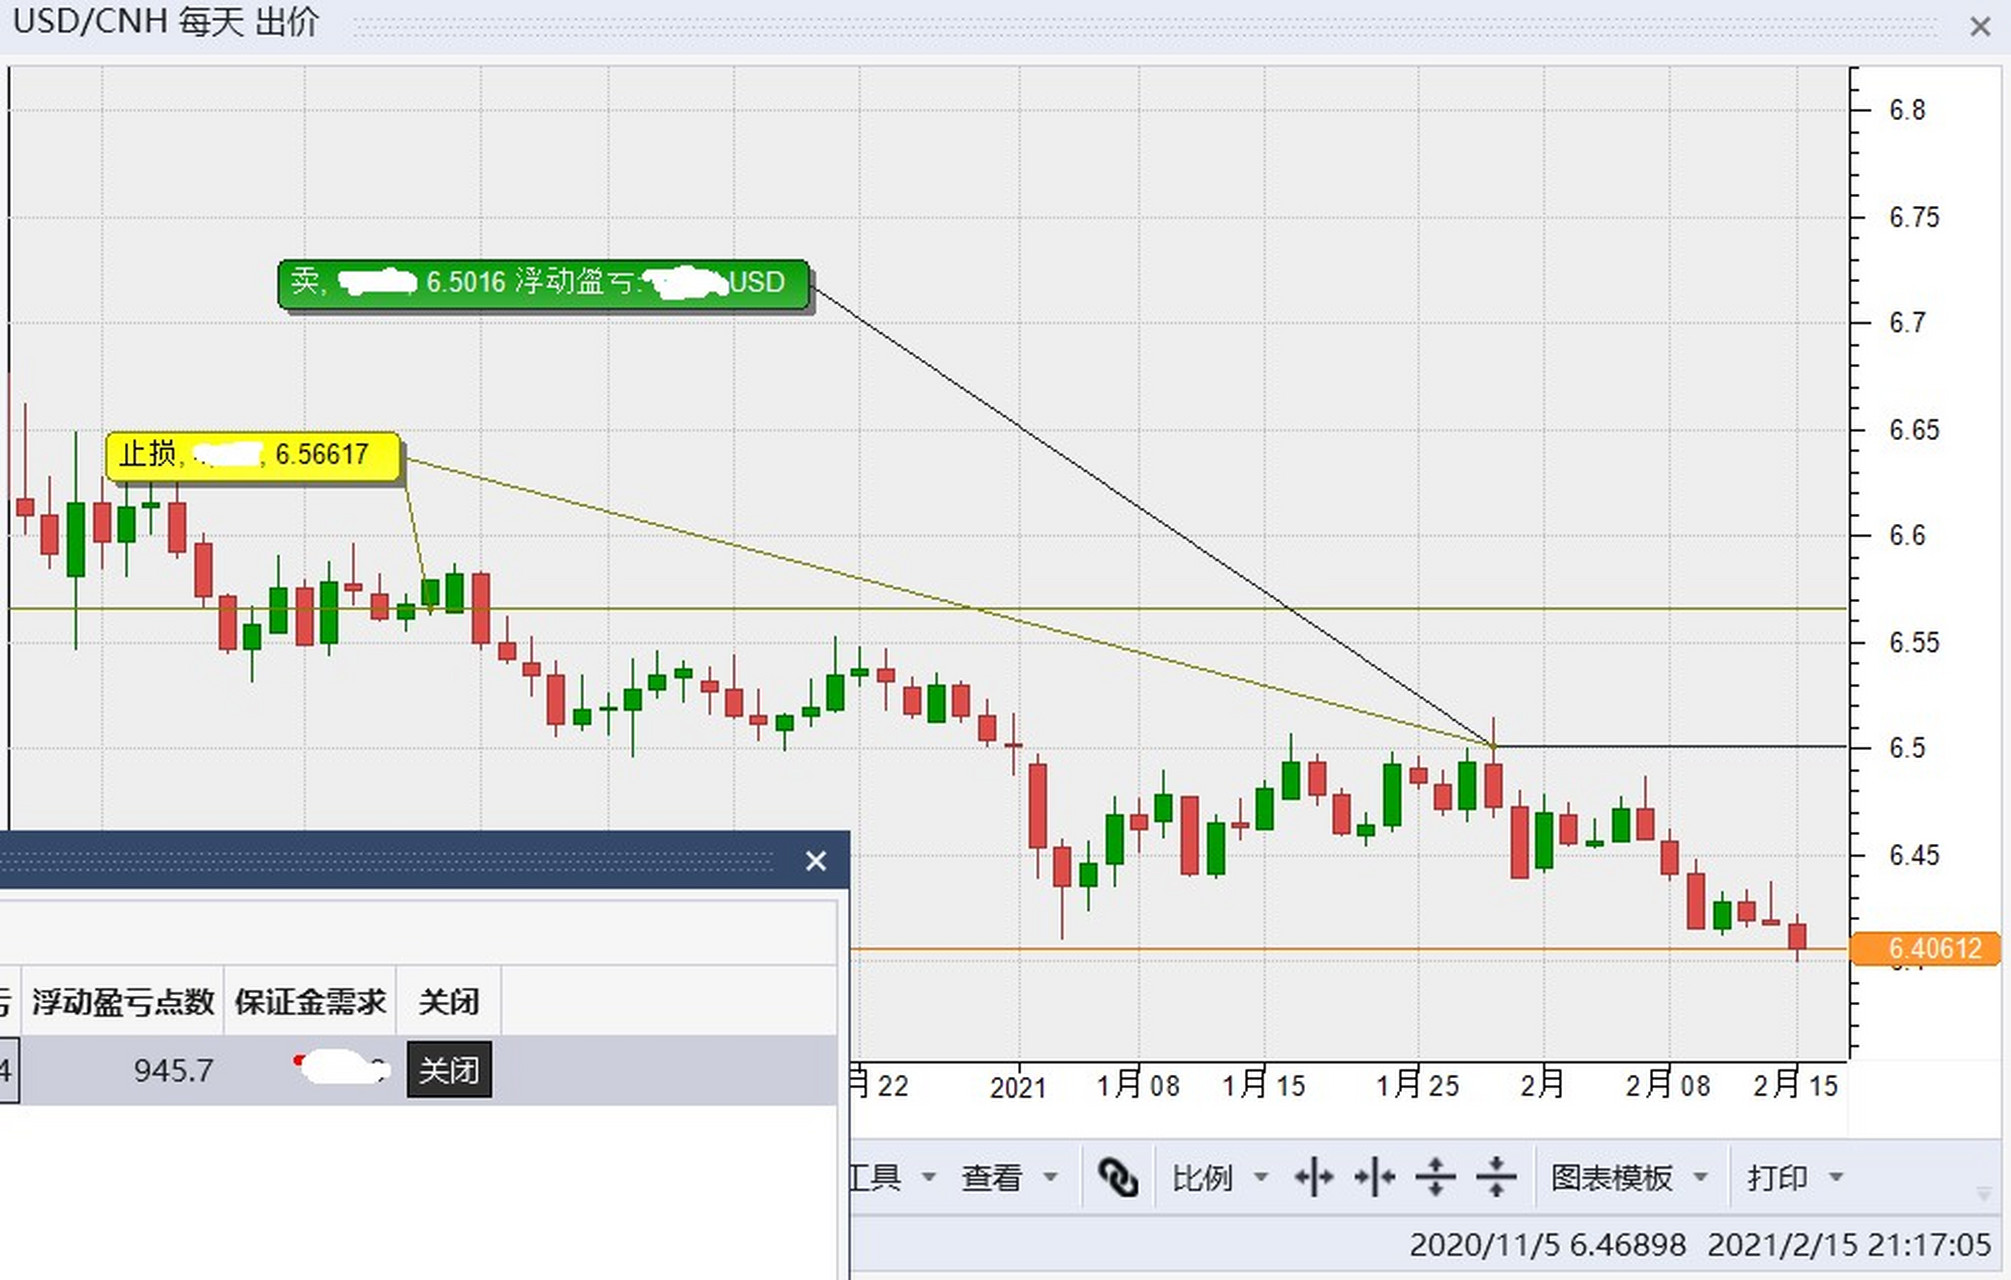Click the 保证金需求 column header
This screenshot has width=2011, height=1280.
pyautogui.click(x=310, y=1001)
